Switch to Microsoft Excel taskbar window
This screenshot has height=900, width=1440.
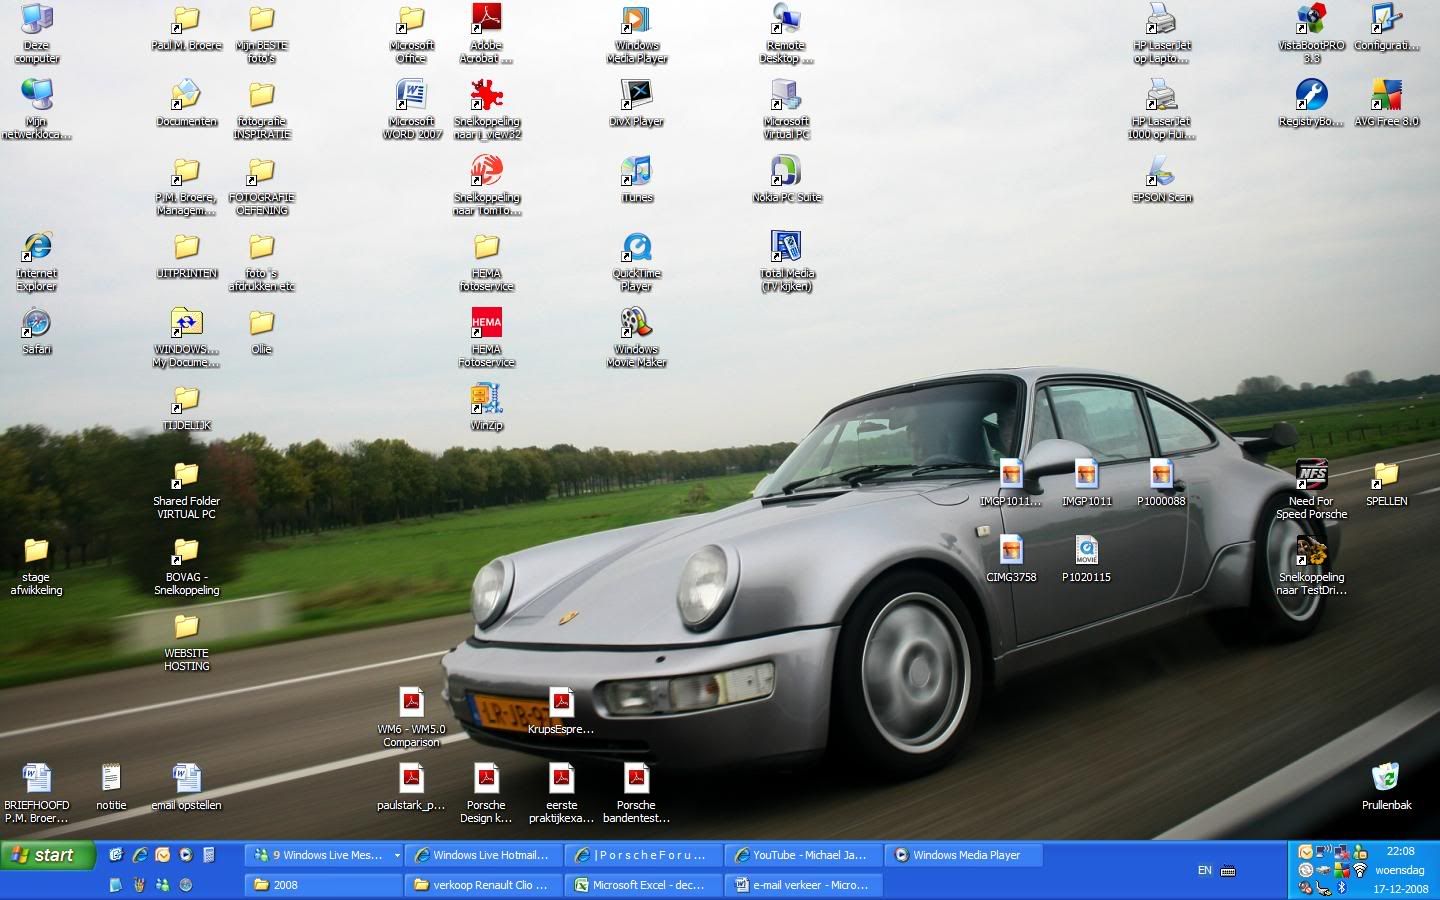point(643,884)
